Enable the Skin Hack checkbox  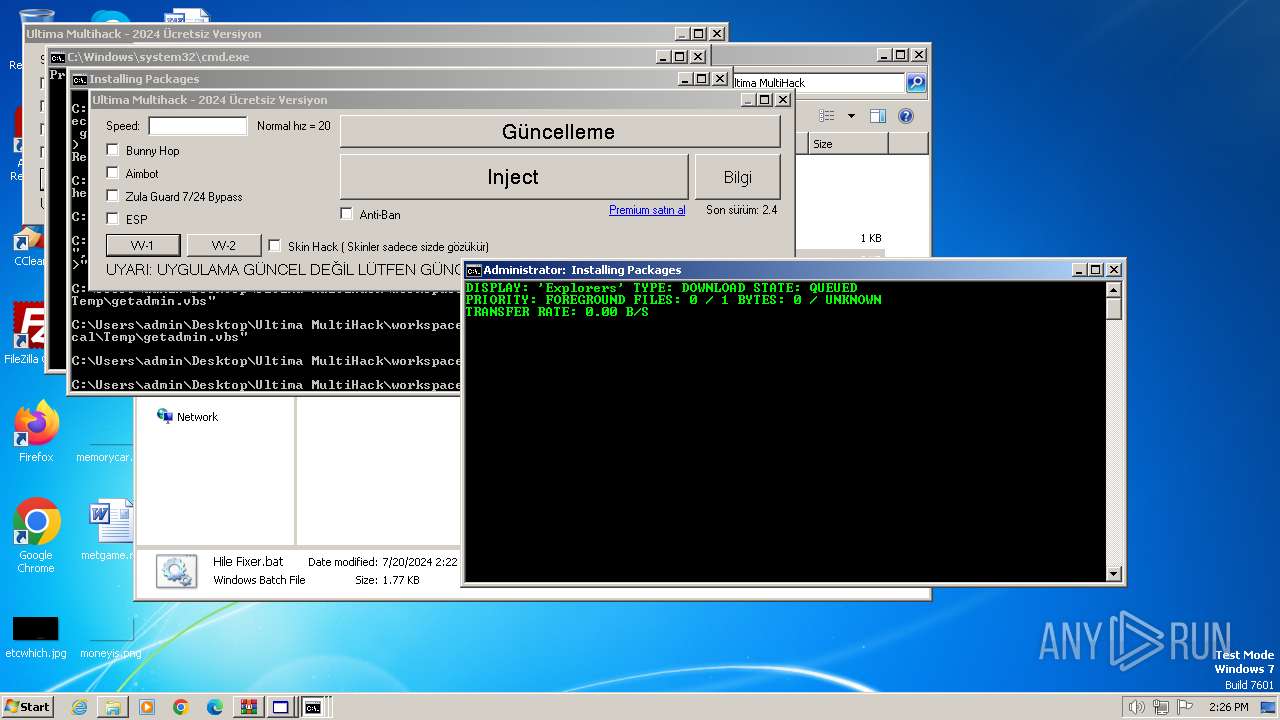275,246
